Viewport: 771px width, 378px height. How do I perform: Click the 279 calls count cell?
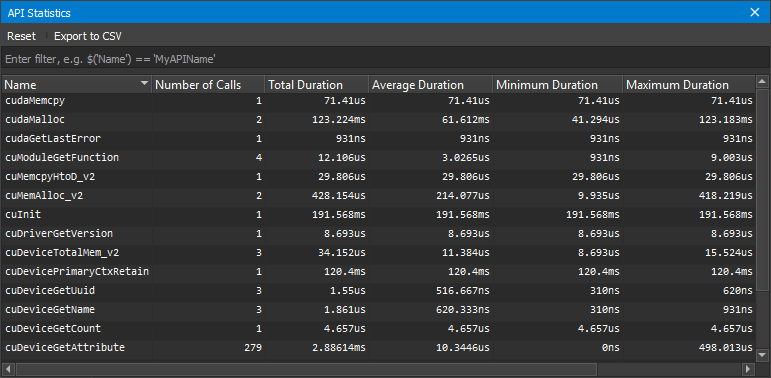point(253,348)
